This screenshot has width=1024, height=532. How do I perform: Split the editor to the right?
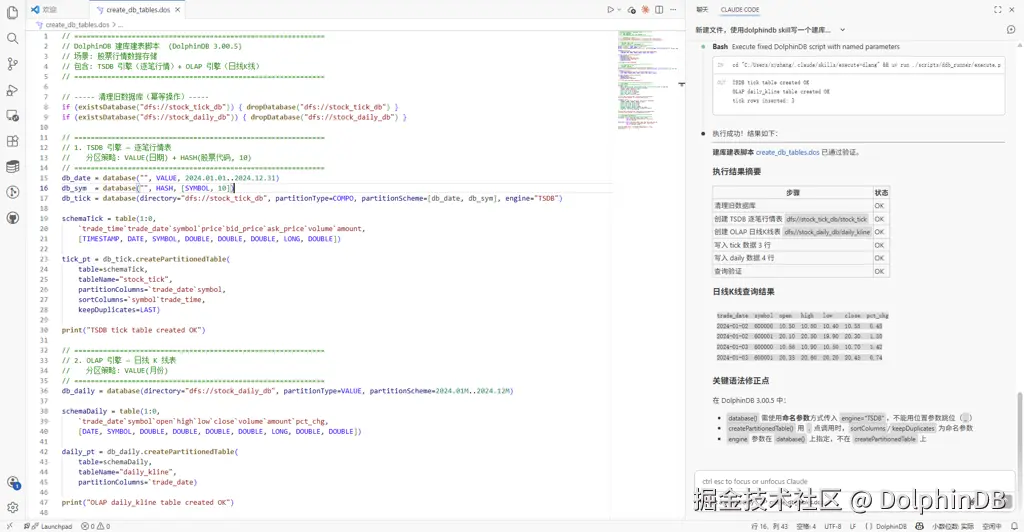pyautogui.click(x=659, y=10)
